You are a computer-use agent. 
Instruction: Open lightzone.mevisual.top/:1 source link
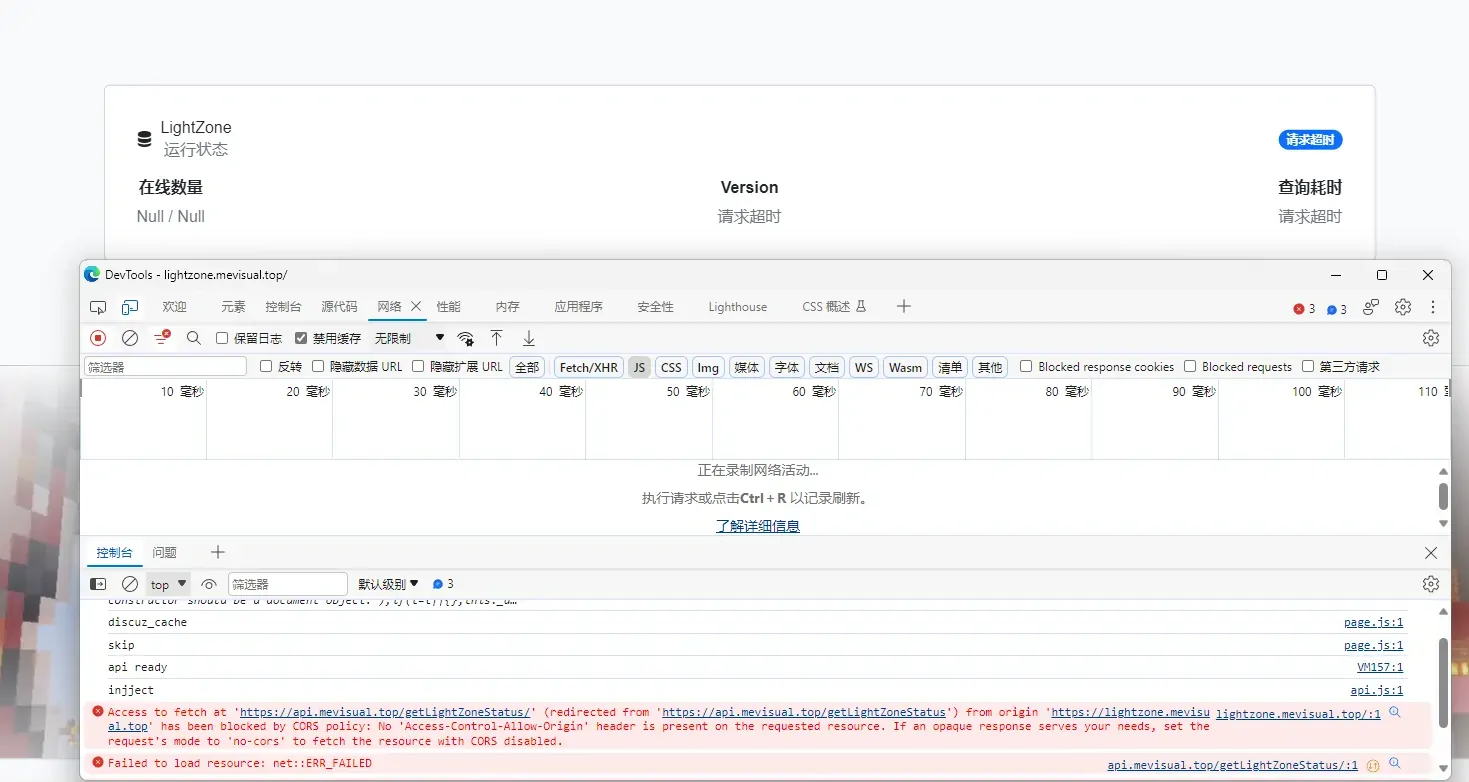click(x=1298, y=714)
